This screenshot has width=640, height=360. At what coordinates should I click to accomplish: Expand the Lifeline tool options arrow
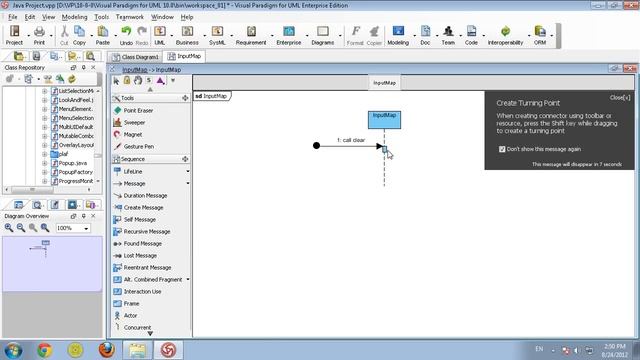[188, 171]
